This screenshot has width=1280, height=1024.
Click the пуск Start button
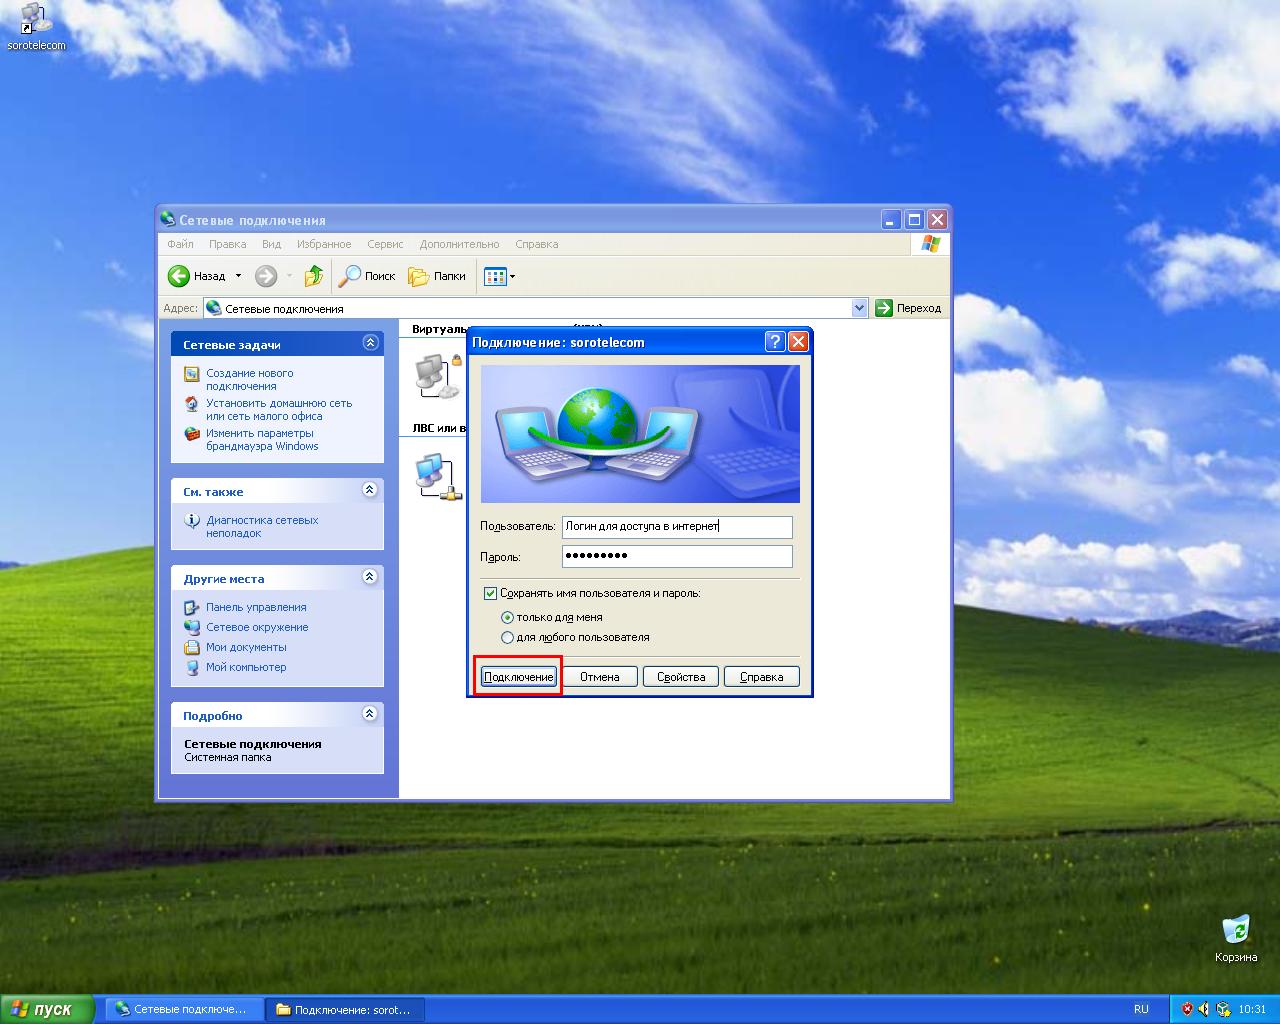click(x=47, y=1009)
